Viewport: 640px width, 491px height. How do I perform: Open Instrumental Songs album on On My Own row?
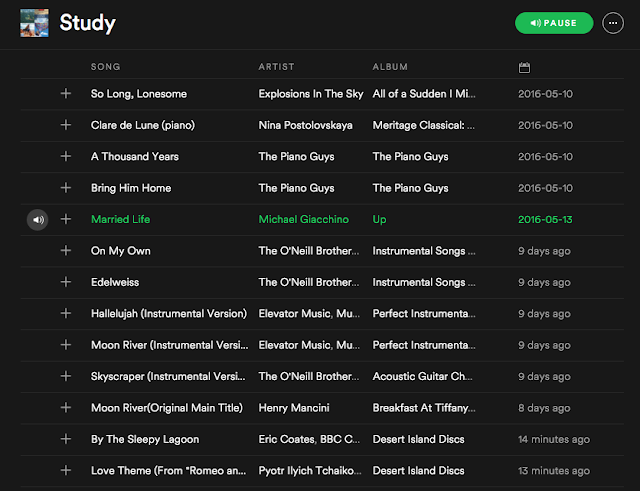424,251
